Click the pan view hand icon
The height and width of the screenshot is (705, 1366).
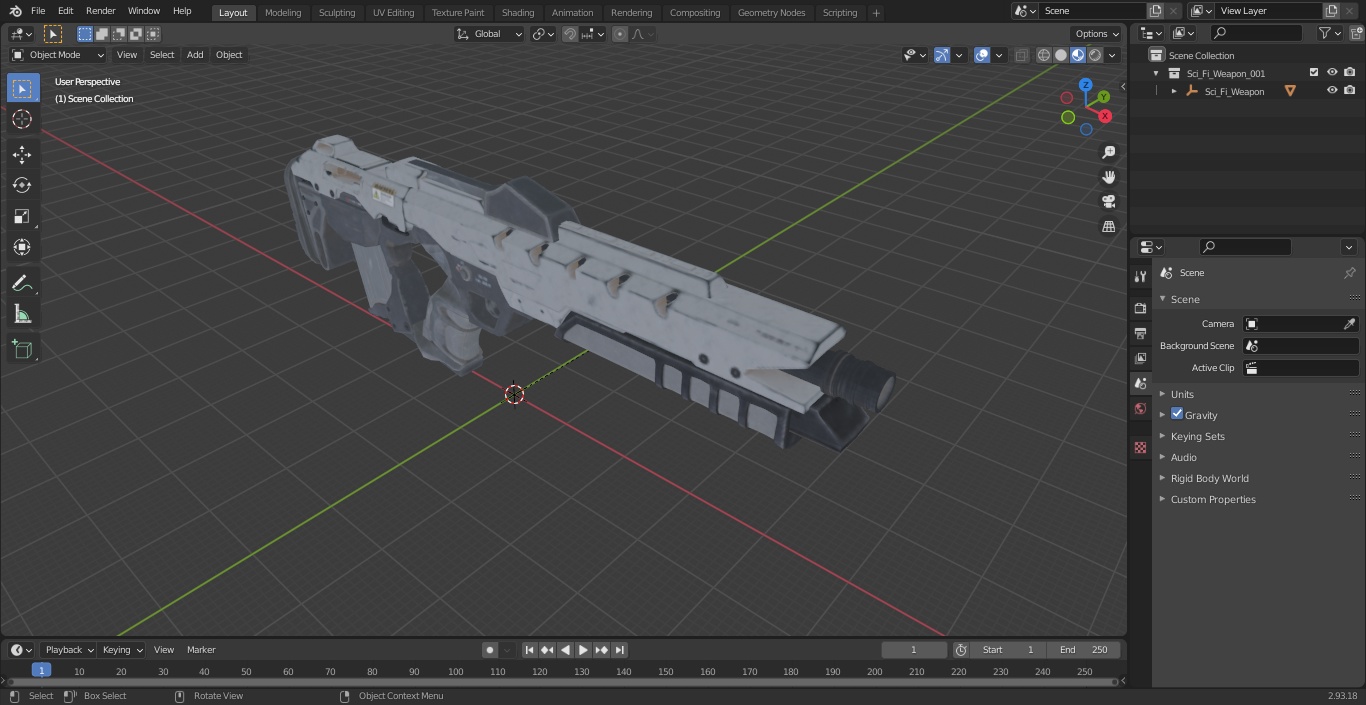tap(1108, 177)
